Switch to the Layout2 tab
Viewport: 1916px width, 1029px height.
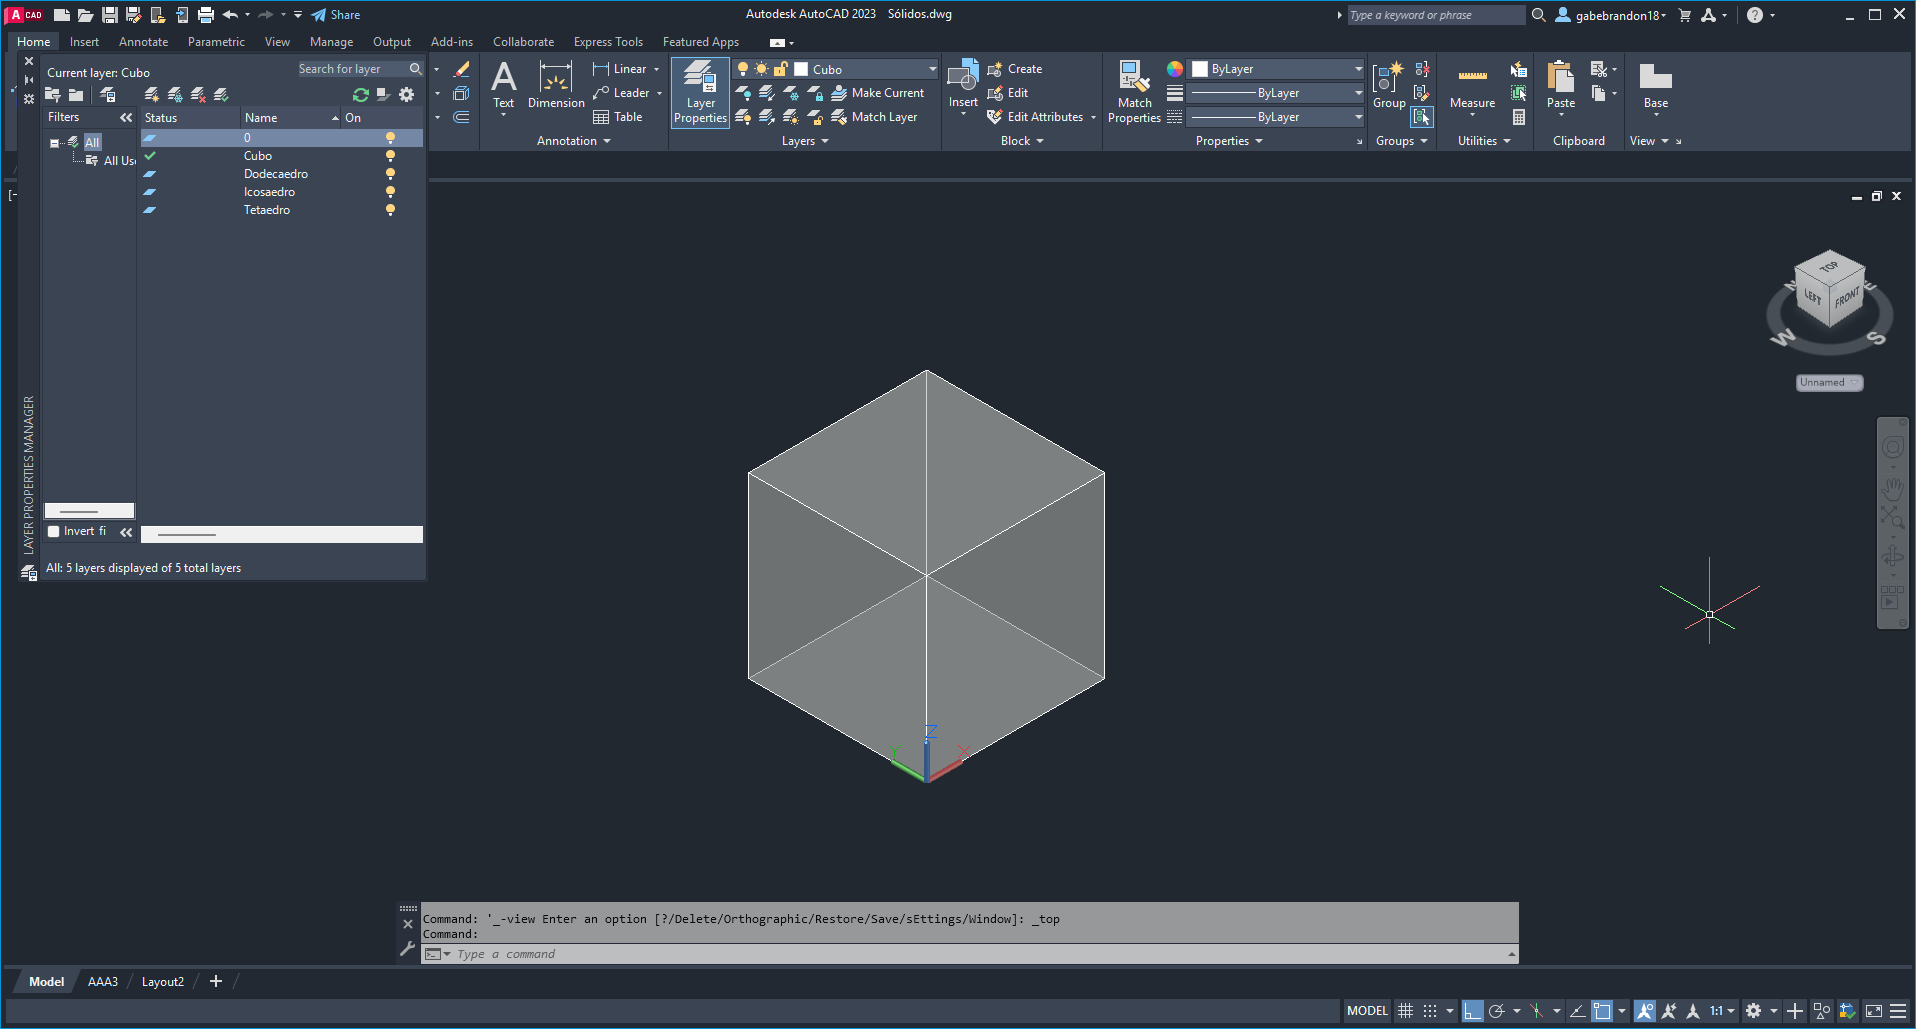click(x=163, y=982)
